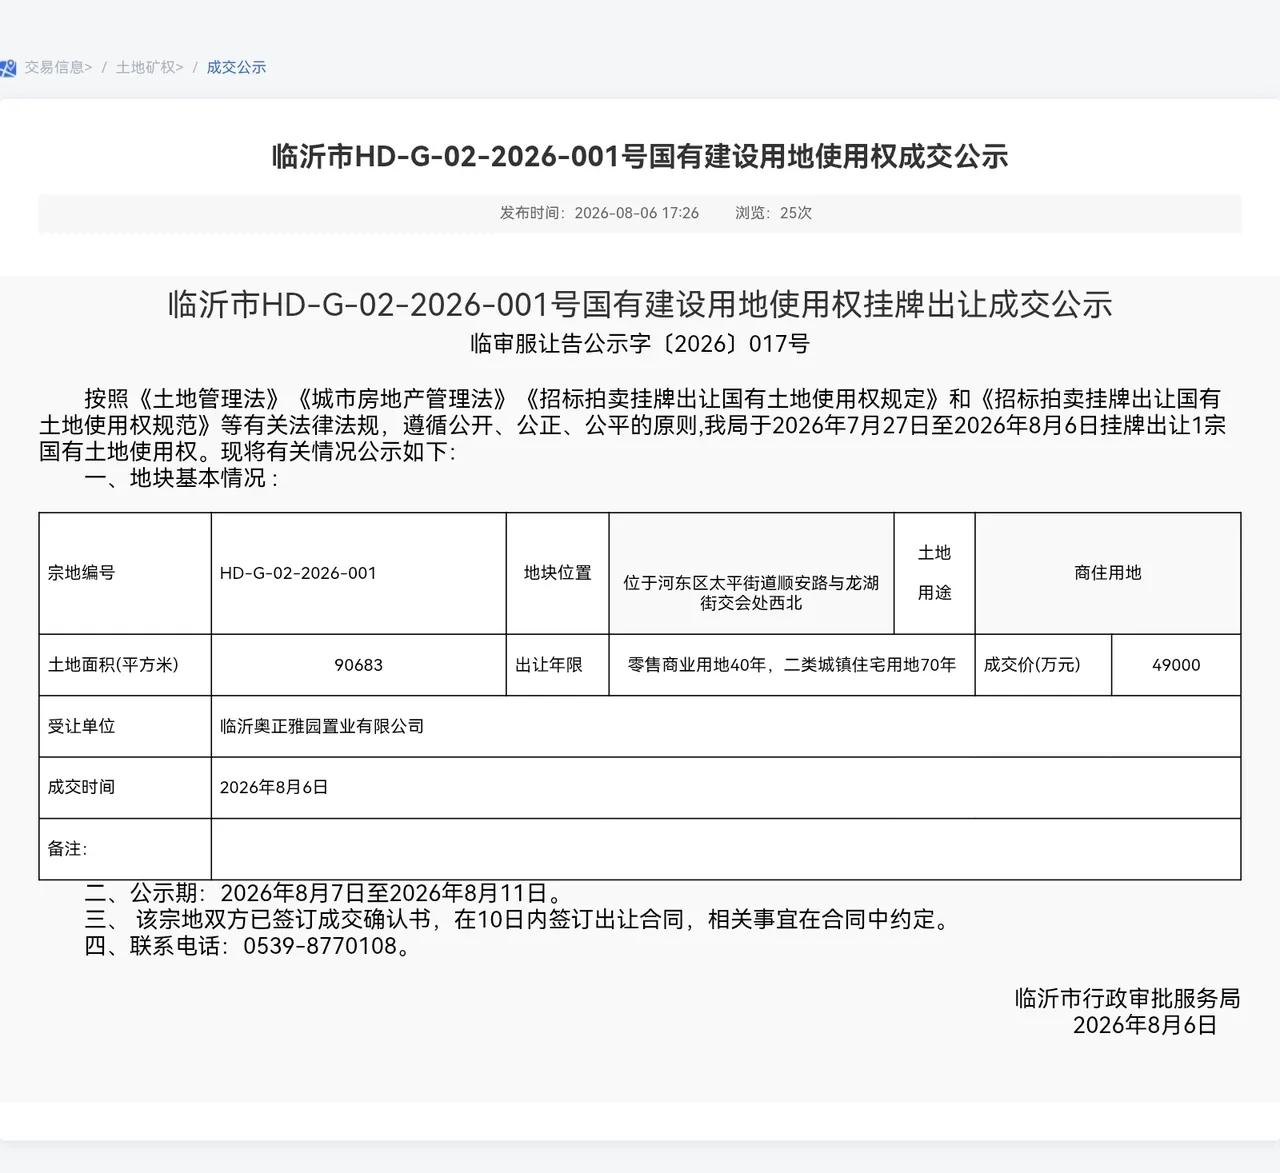Screen dimensions: 1280x1173
Task: Click the 土地面积(平方米) label cell
Action: pyautogui.click(x=125, y=665)
